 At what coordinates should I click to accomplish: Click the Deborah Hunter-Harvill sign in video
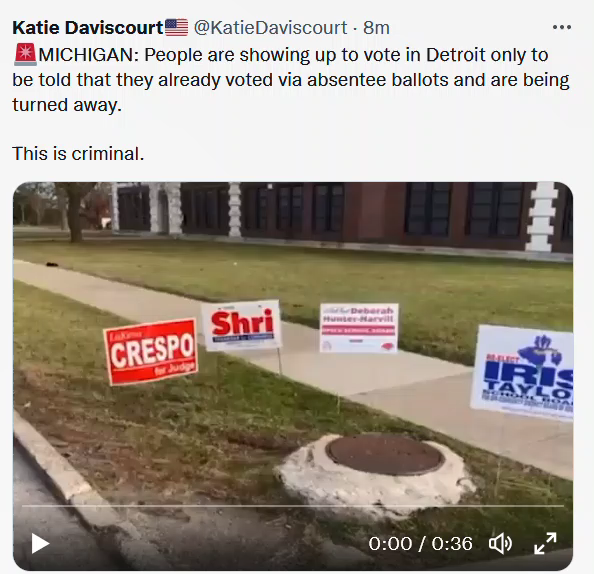(359, 328)
